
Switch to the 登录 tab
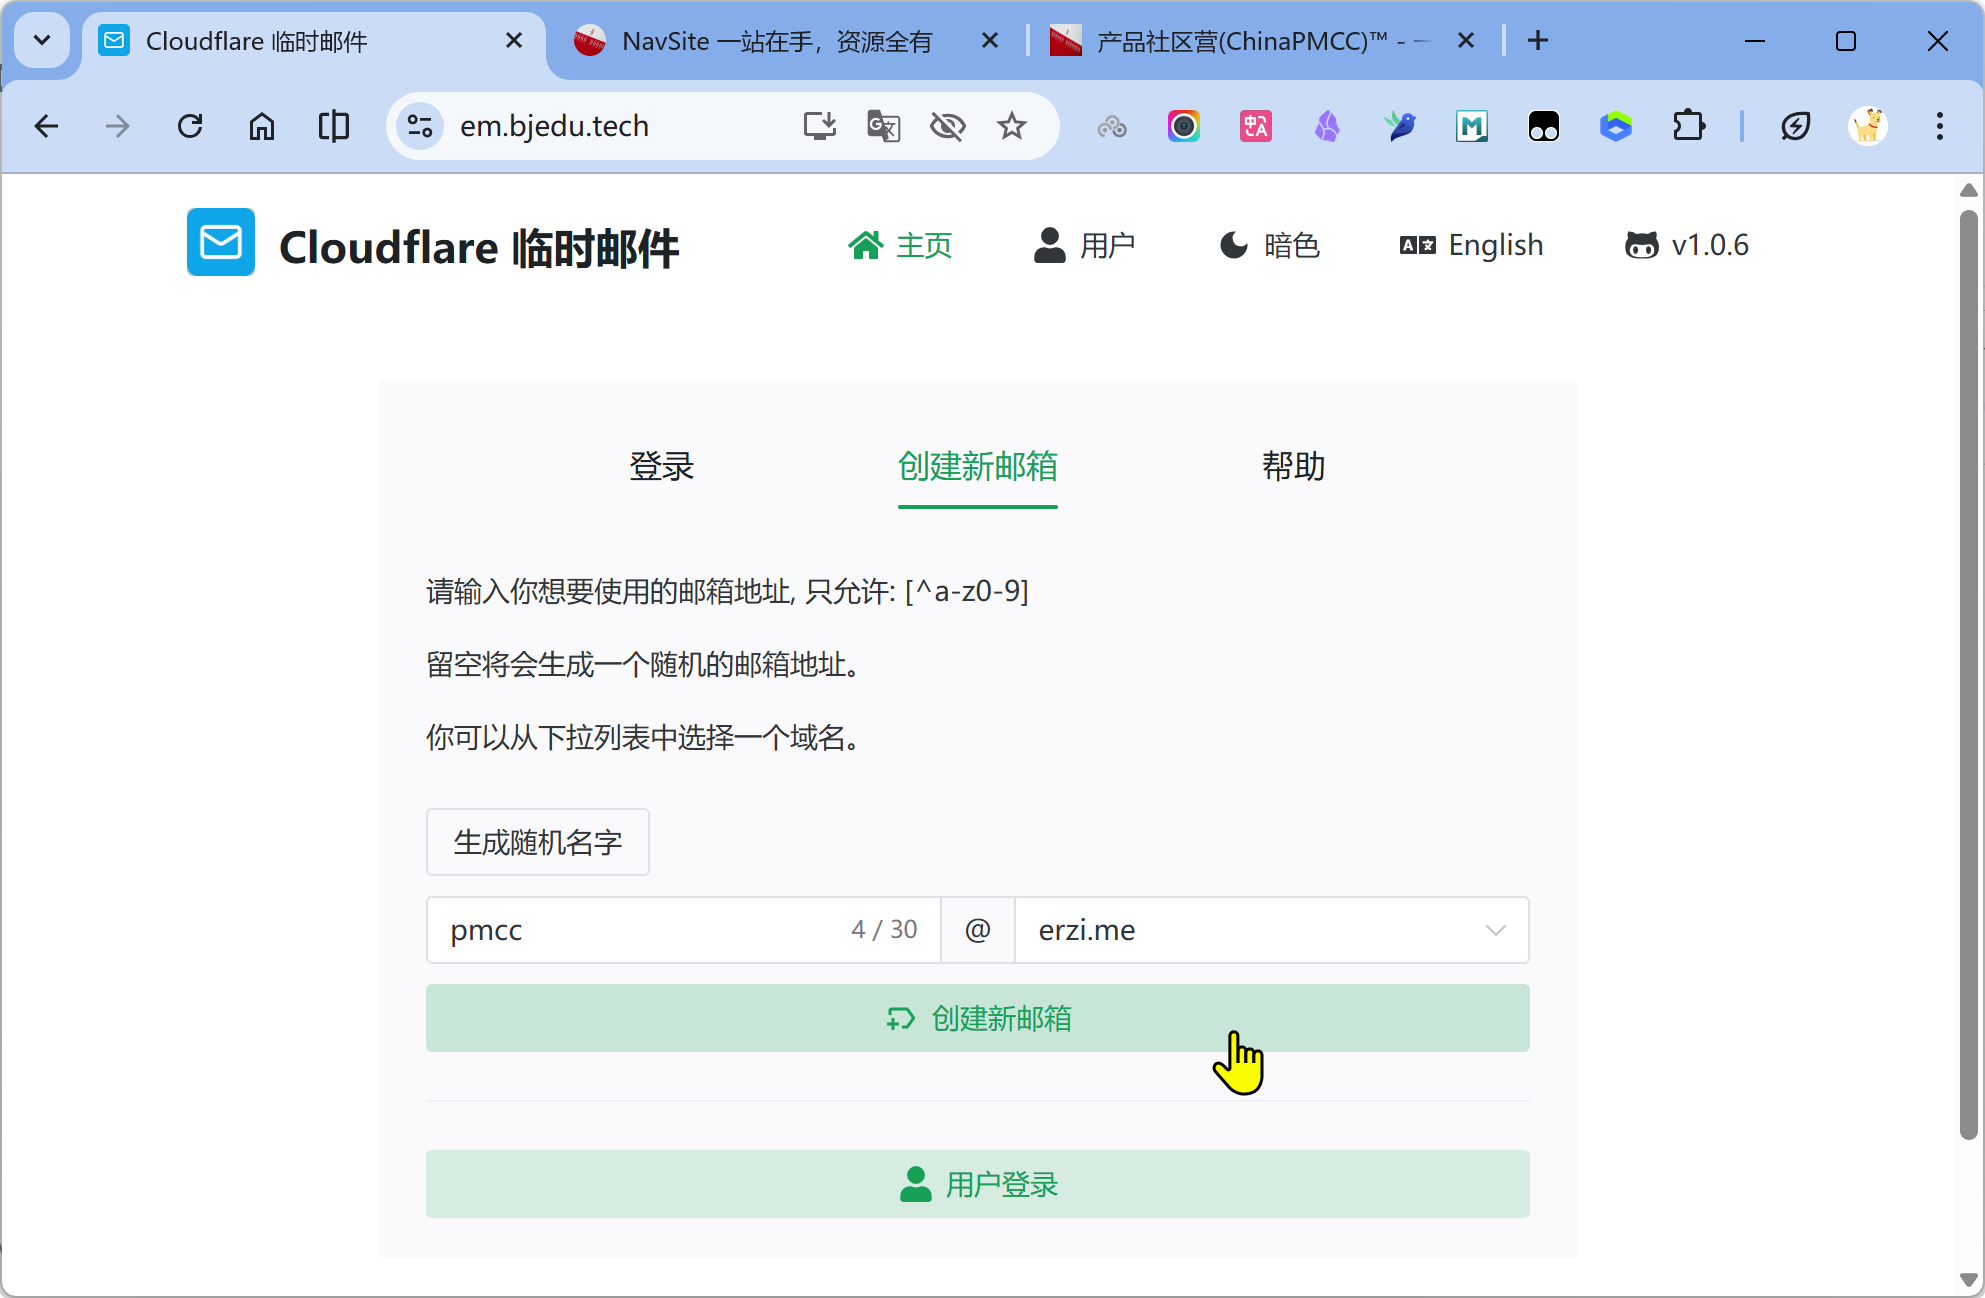[661, 466]
